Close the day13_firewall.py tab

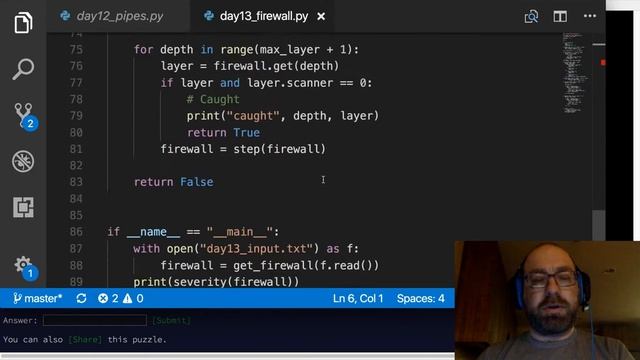pyautogui.click(x=321, y=16)
